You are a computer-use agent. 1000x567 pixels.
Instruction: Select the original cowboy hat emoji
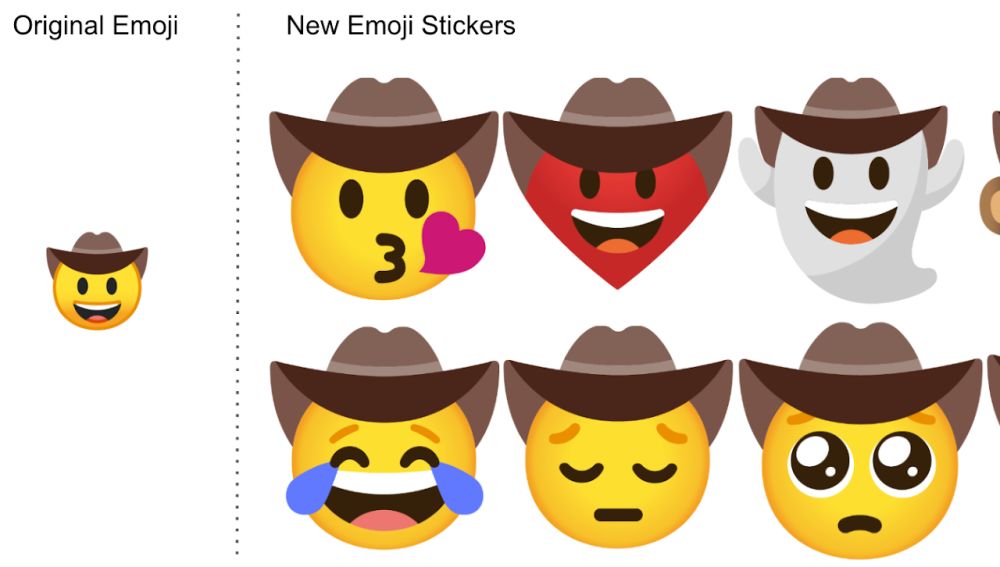(97, 281)
